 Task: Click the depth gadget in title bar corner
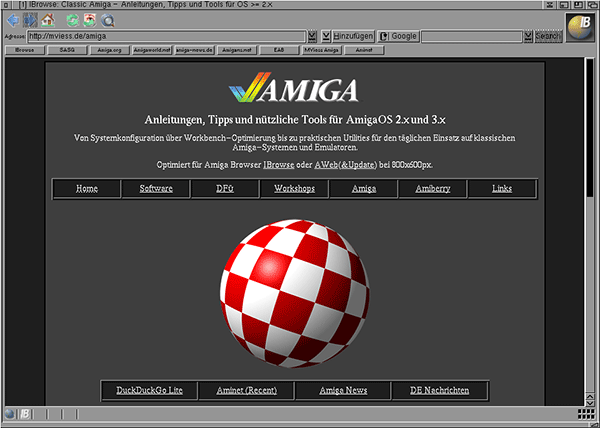593,5
